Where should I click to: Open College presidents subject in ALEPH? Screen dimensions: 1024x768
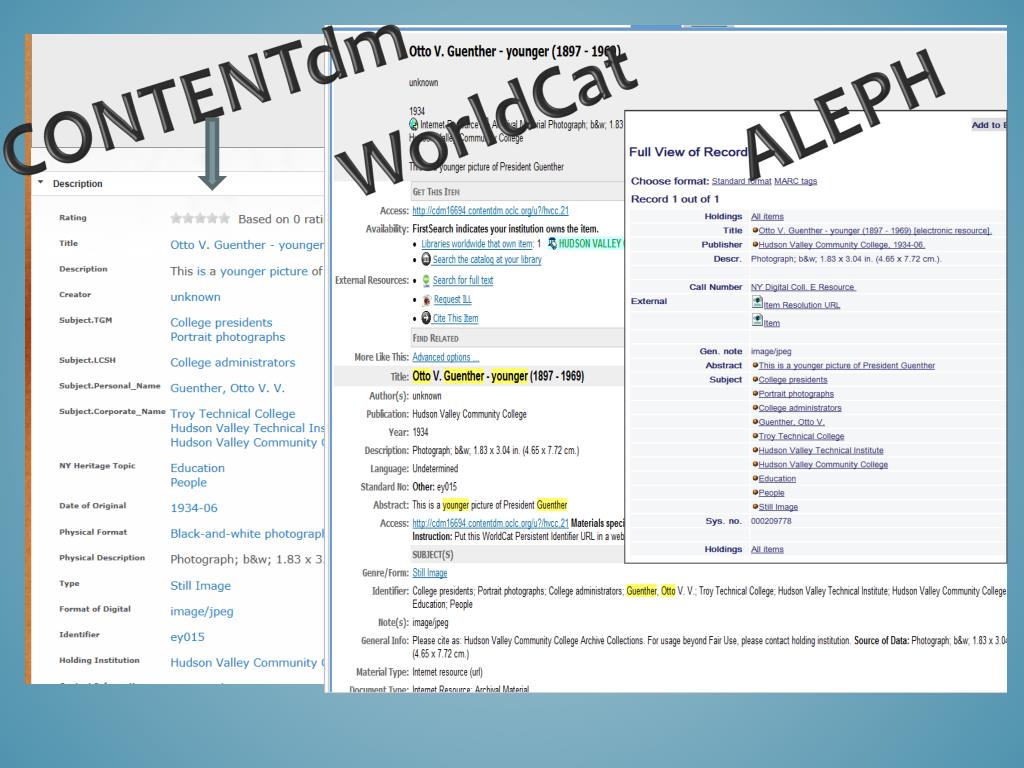tap(793, 379)
